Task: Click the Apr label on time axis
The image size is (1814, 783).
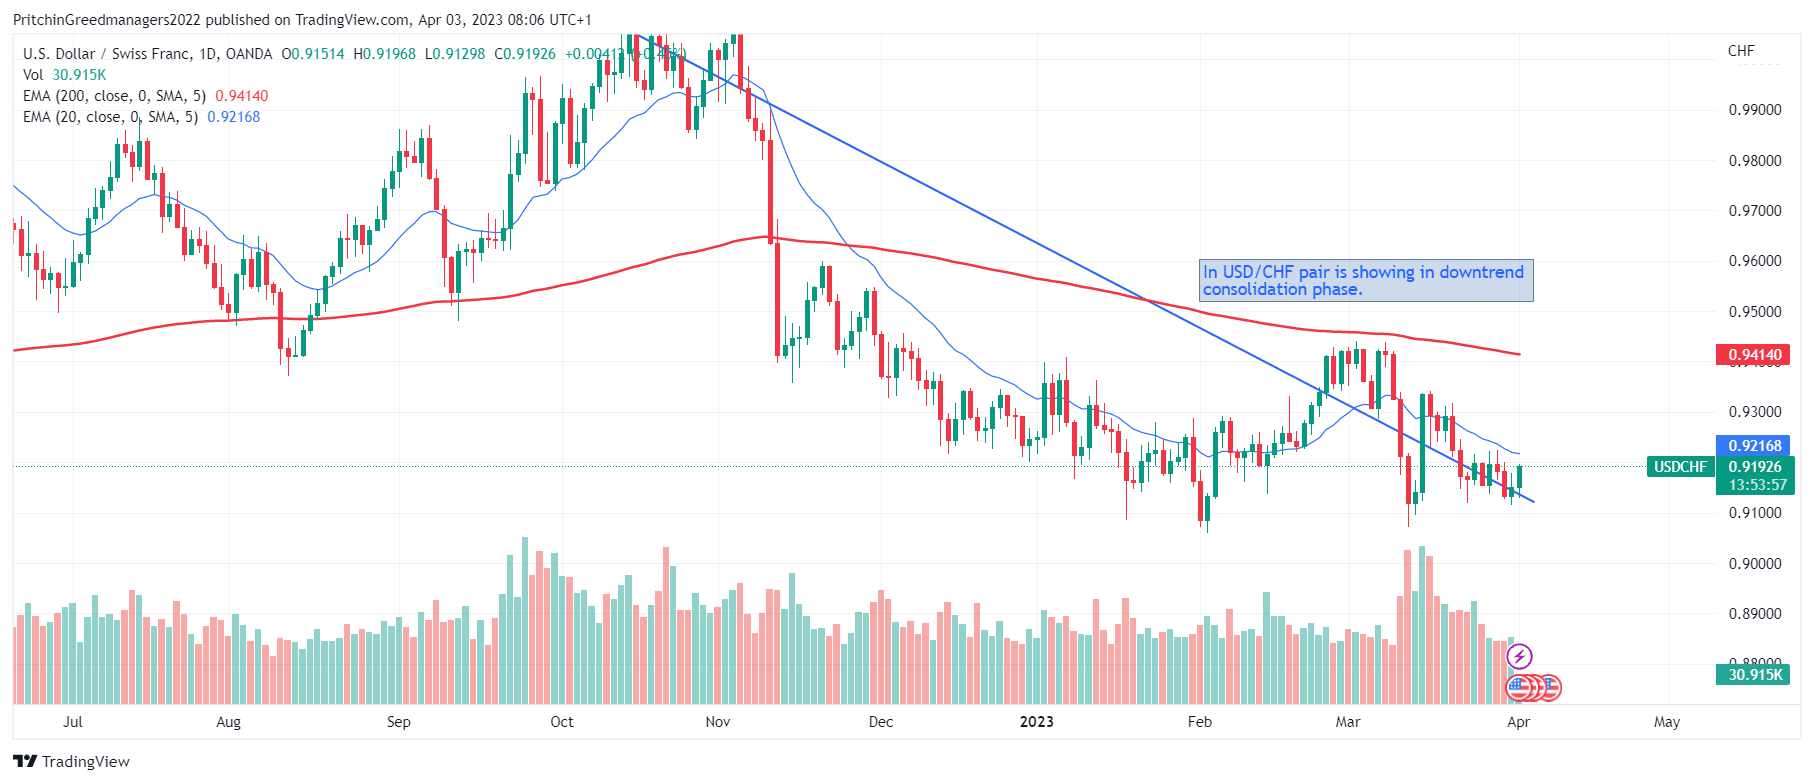Action: point(1519,722)
